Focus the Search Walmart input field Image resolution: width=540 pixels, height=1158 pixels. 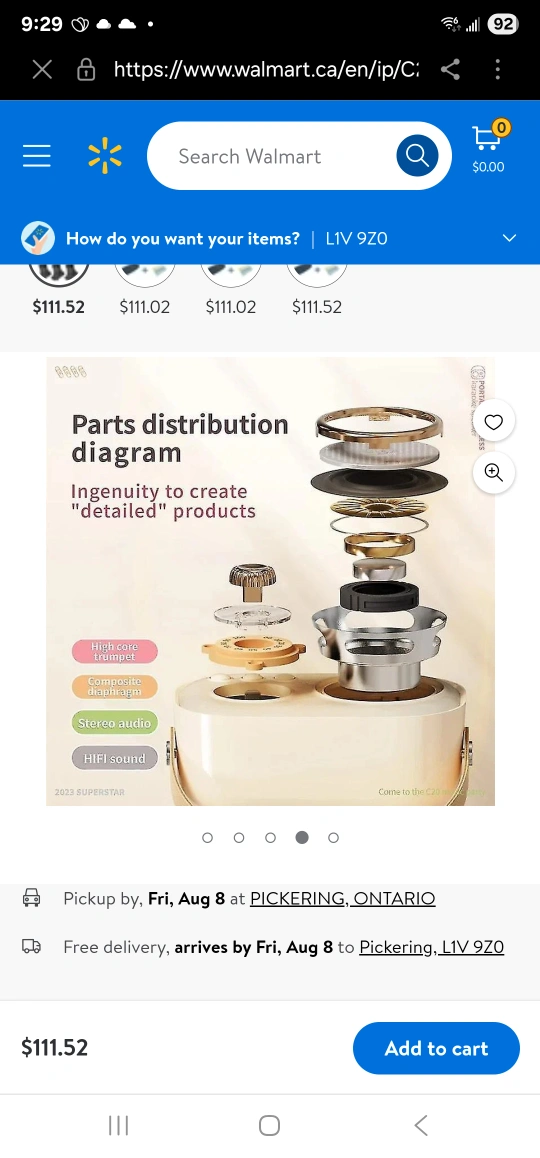(281, 156)
